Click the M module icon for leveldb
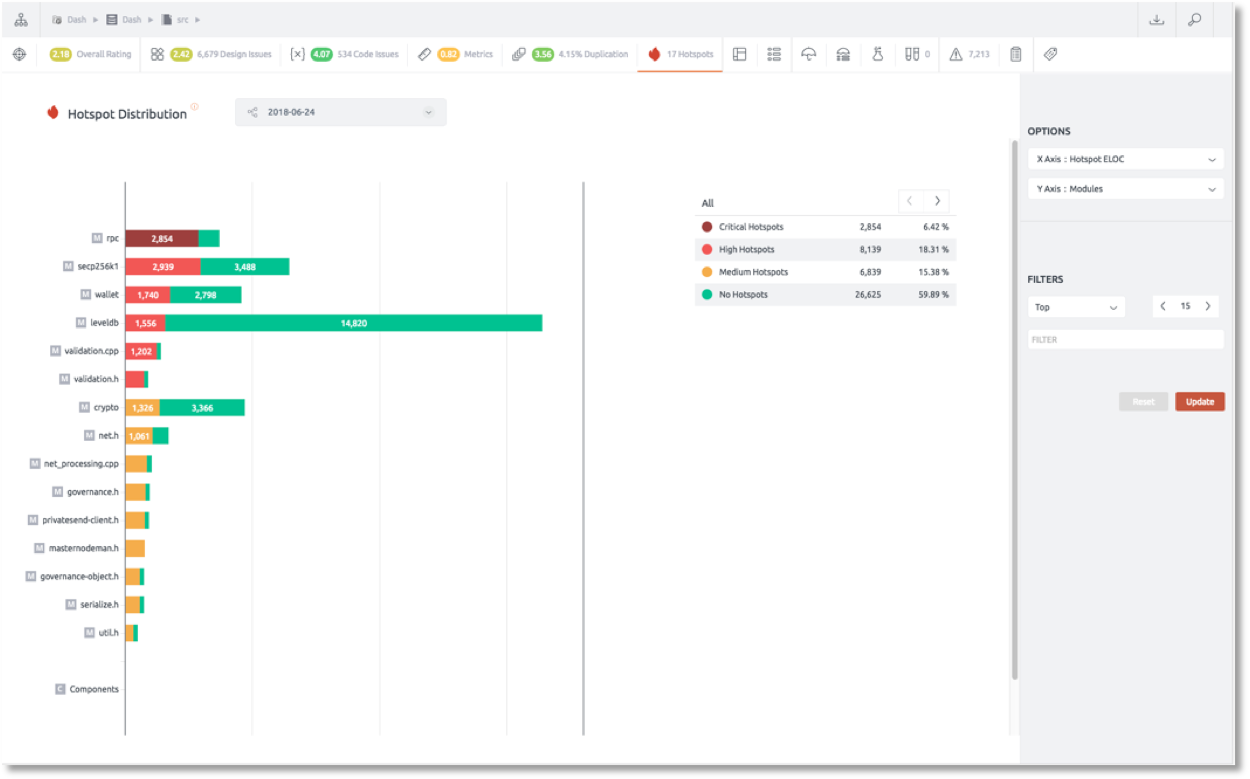1250x779 pixels. coord(81,323)
